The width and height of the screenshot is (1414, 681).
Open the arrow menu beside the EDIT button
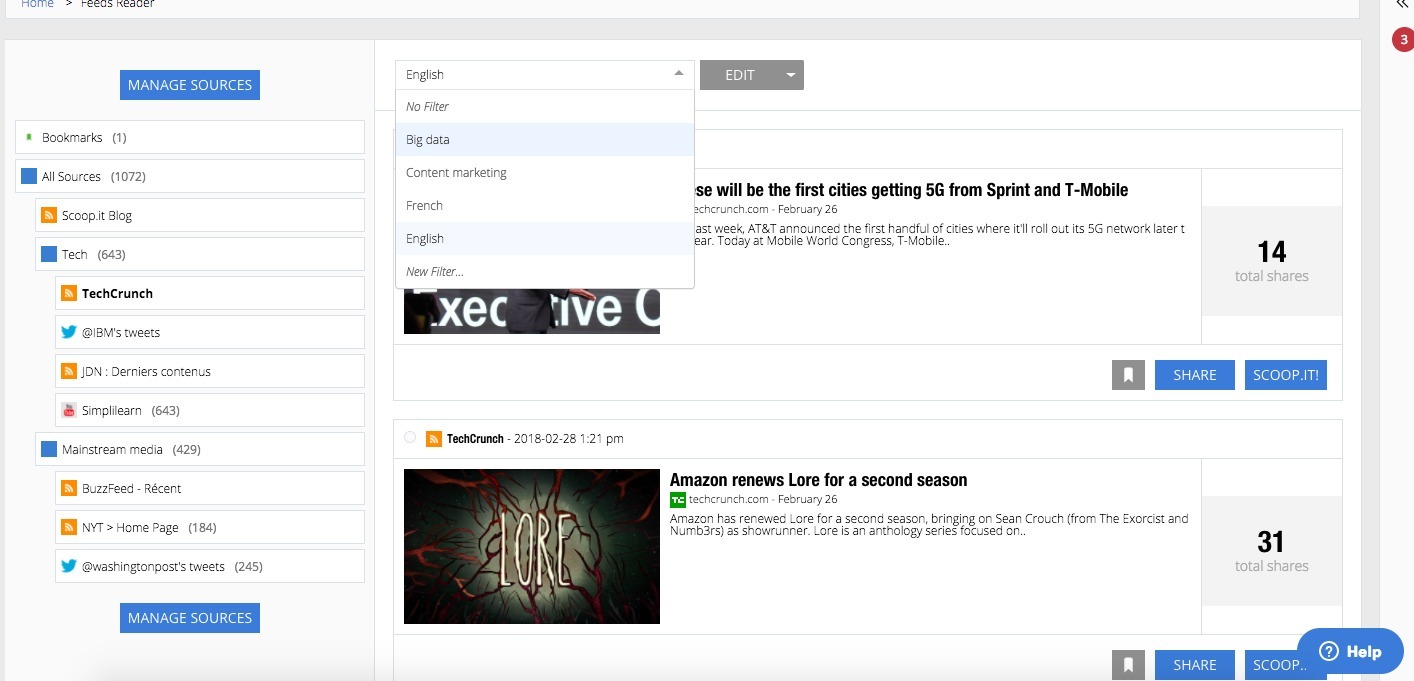[791, 75]
